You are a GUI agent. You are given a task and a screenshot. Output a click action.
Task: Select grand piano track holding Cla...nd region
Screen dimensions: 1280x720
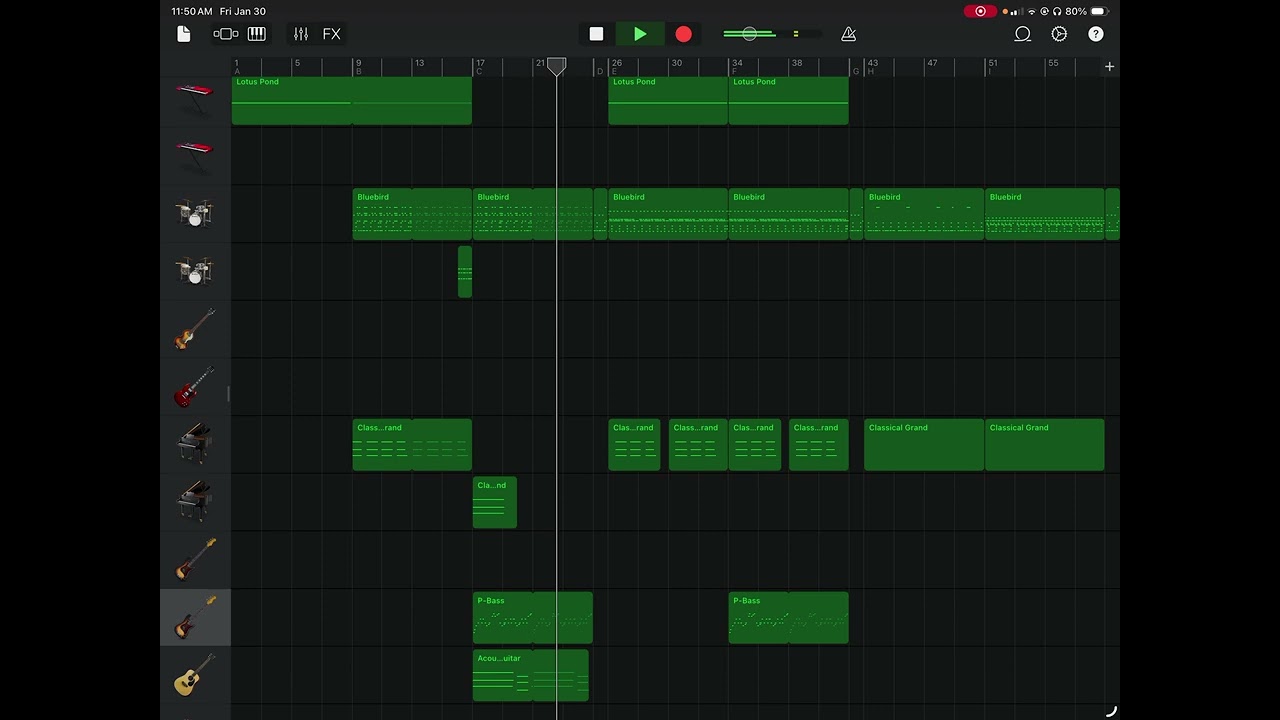(x=195, y=502)
